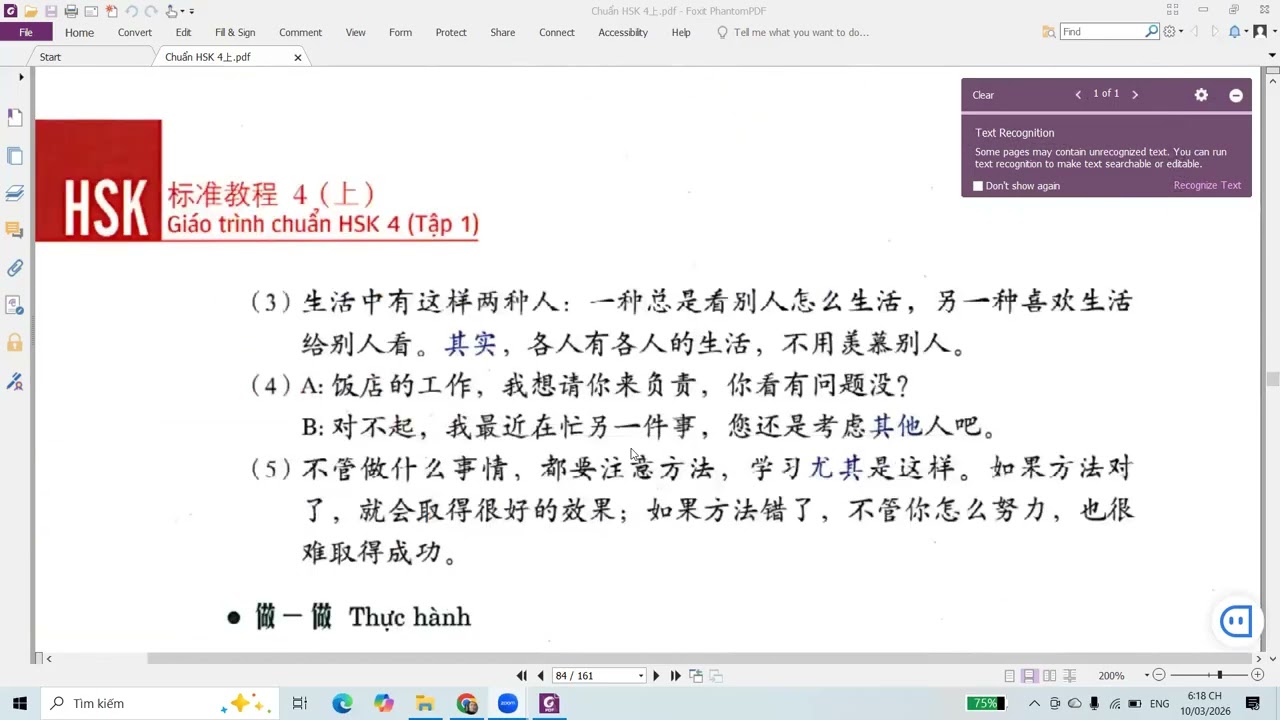Image resolution: width=1280 pixels, height=720 pixels.
Task: Expand the left navigation panel arrow
Action: point(21,77)
